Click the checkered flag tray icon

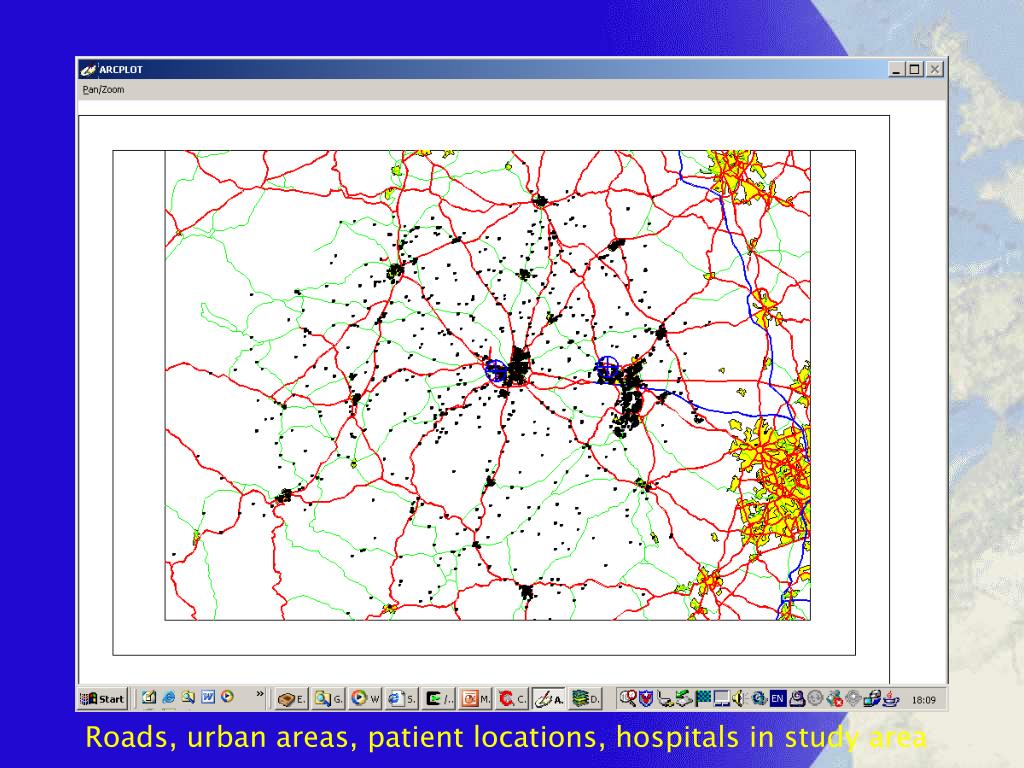[703, 699]
